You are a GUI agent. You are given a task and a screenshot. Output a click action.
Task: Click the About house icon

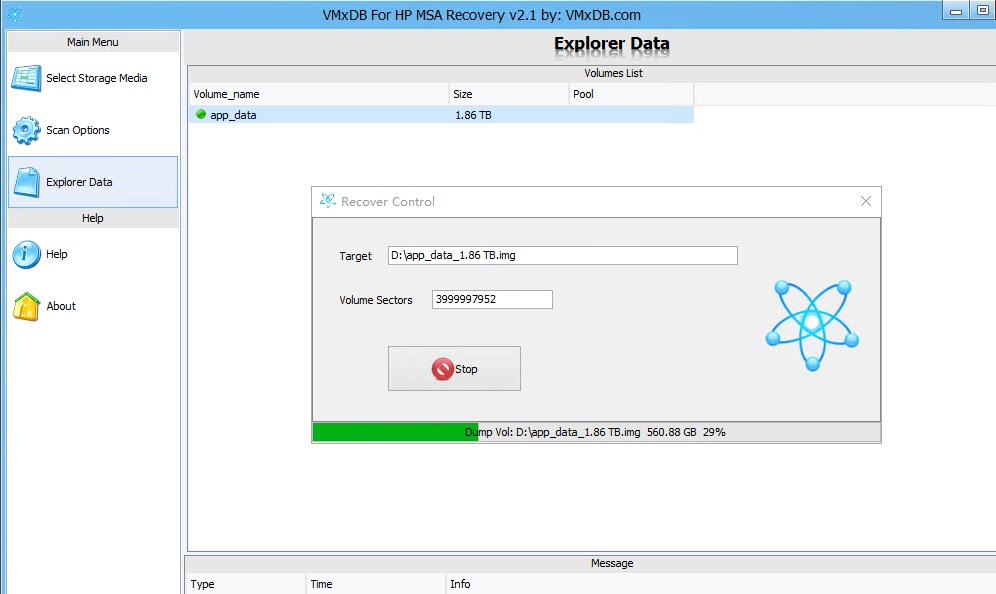pos(26,306)
